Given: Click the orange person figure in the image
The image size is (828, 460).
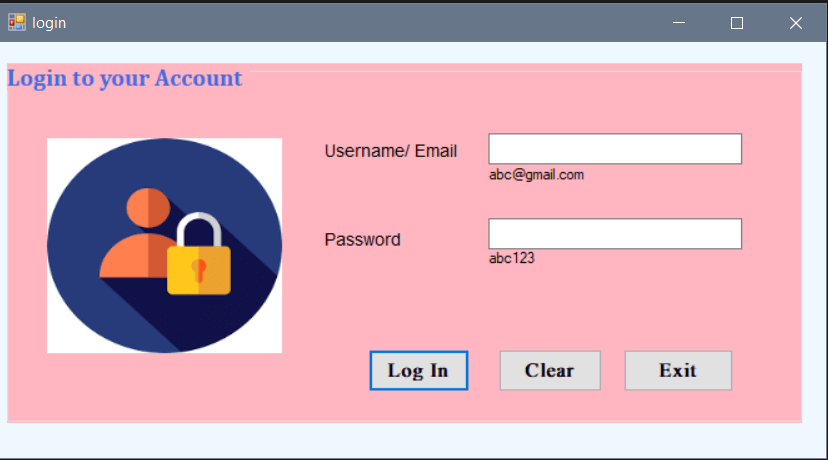Looking at the screenshot, I should point(139,233).
